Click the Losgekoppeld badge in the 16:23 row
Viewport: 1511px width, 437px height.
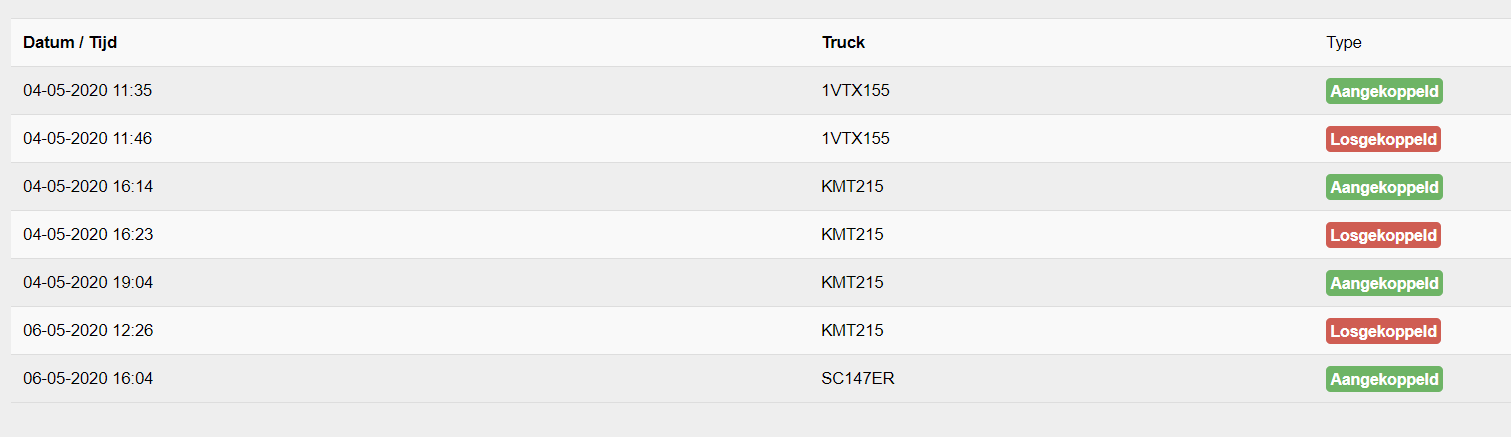1383,235
